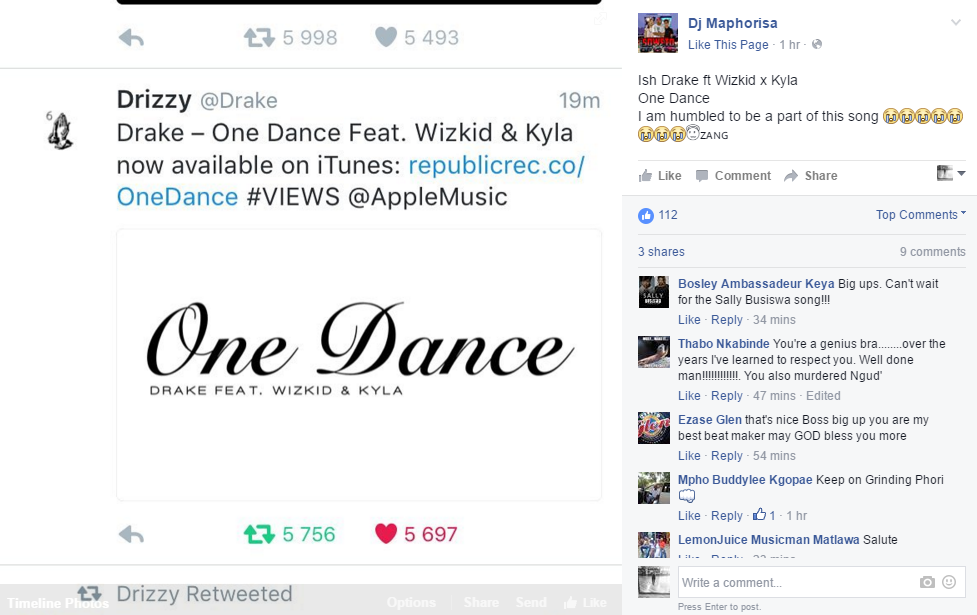
Task: Click Like This Page link
Action: [x=728, y=45]
